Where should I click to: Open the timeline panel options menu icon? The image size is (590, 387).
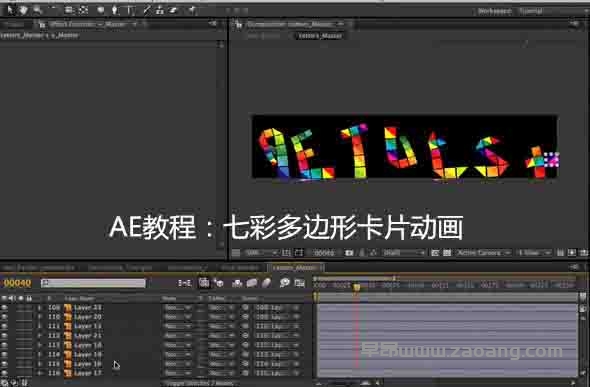(x=575, y=267)
